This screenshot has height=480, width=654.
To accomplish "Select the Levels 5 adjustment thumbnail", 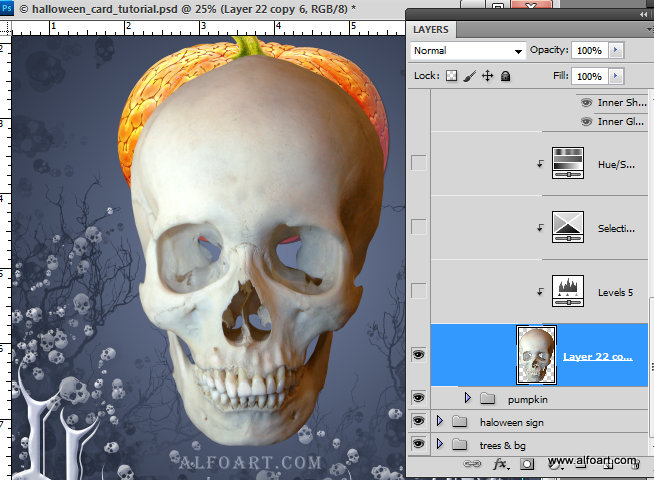I will point(567,291).
